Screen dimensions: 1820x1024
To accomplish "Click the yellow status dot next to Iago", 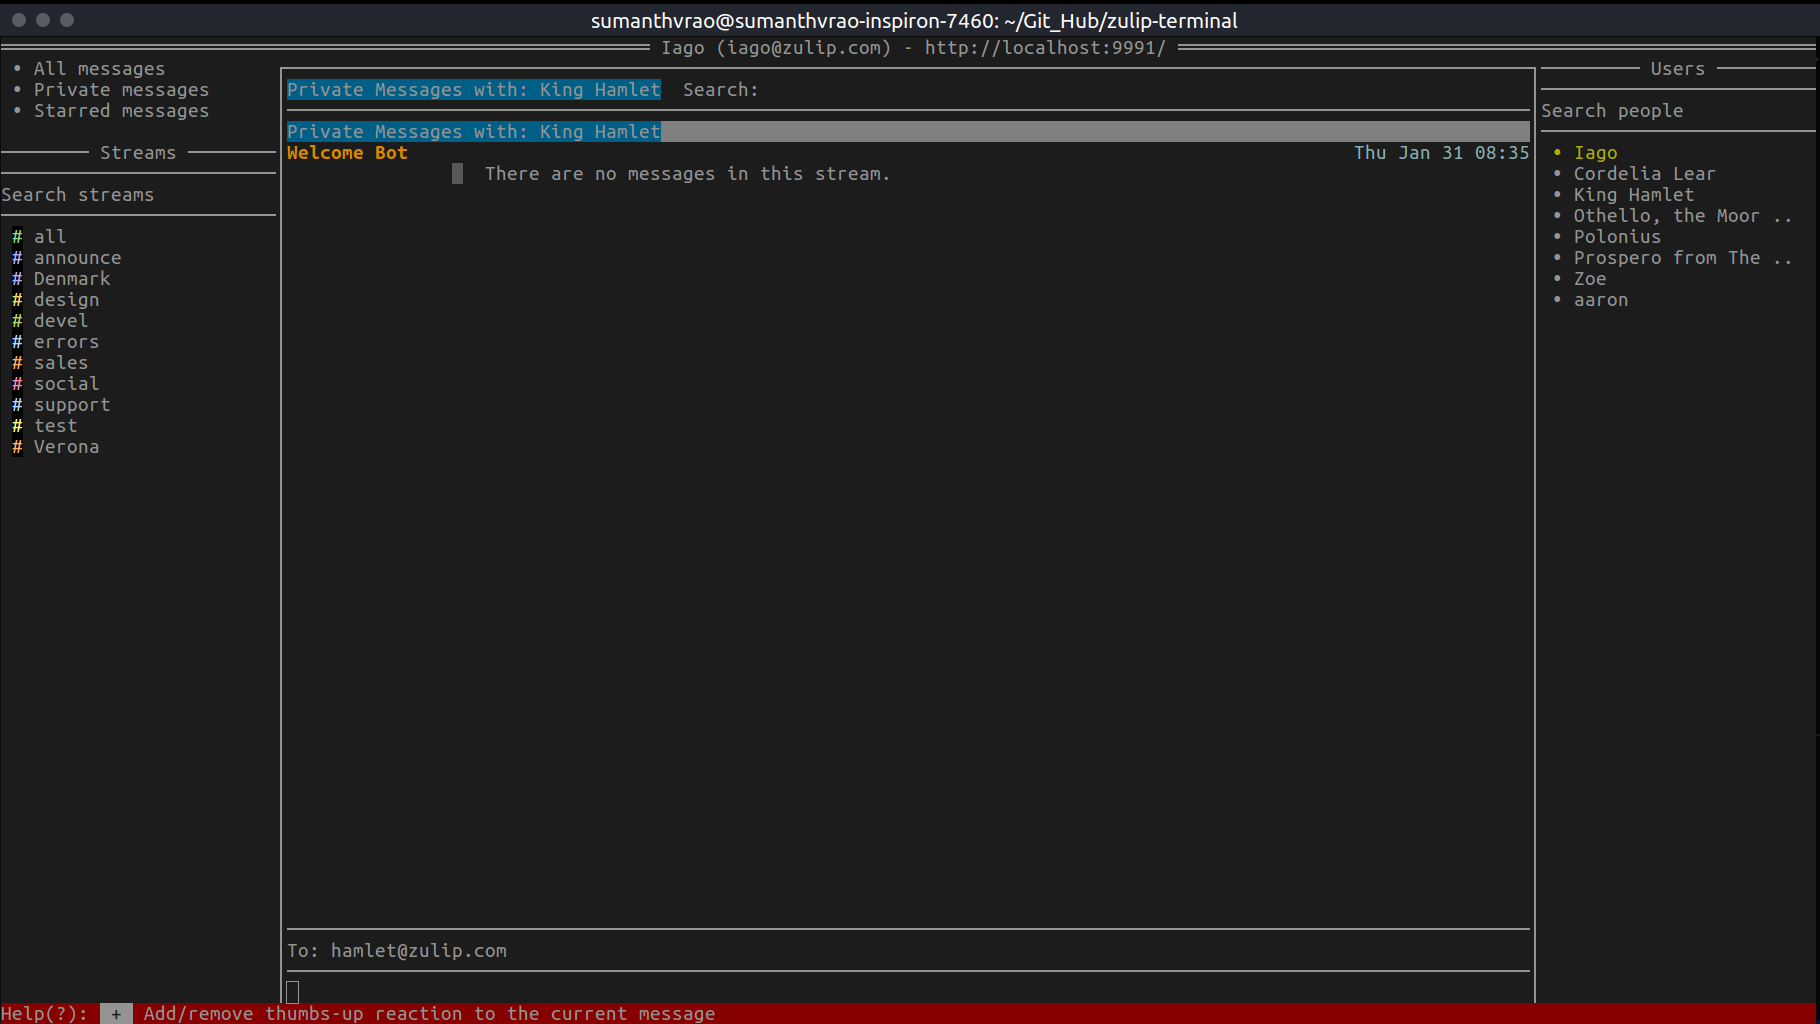I will (1557, 153).
